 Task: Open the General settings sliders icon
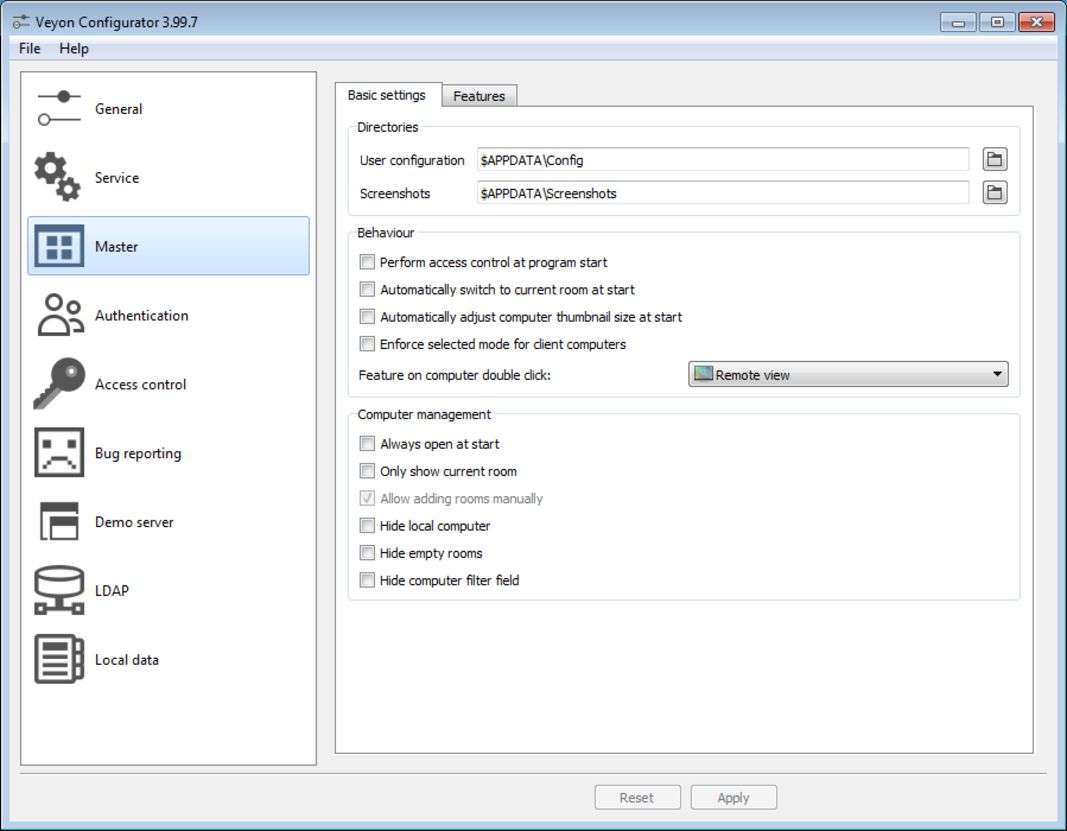[59, 109]
